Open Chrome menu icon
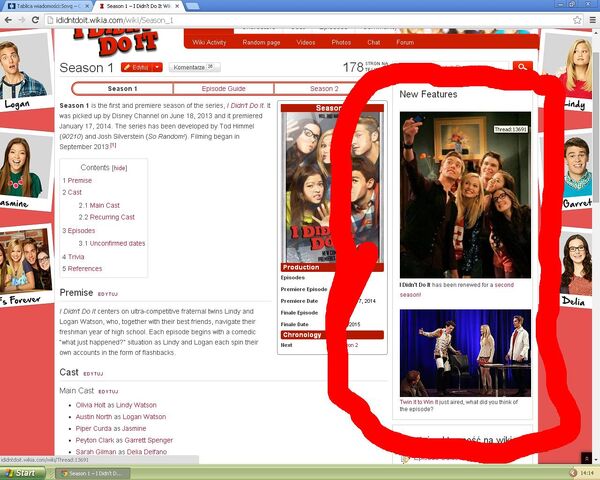Screen dimensions: 600x480 593,20
